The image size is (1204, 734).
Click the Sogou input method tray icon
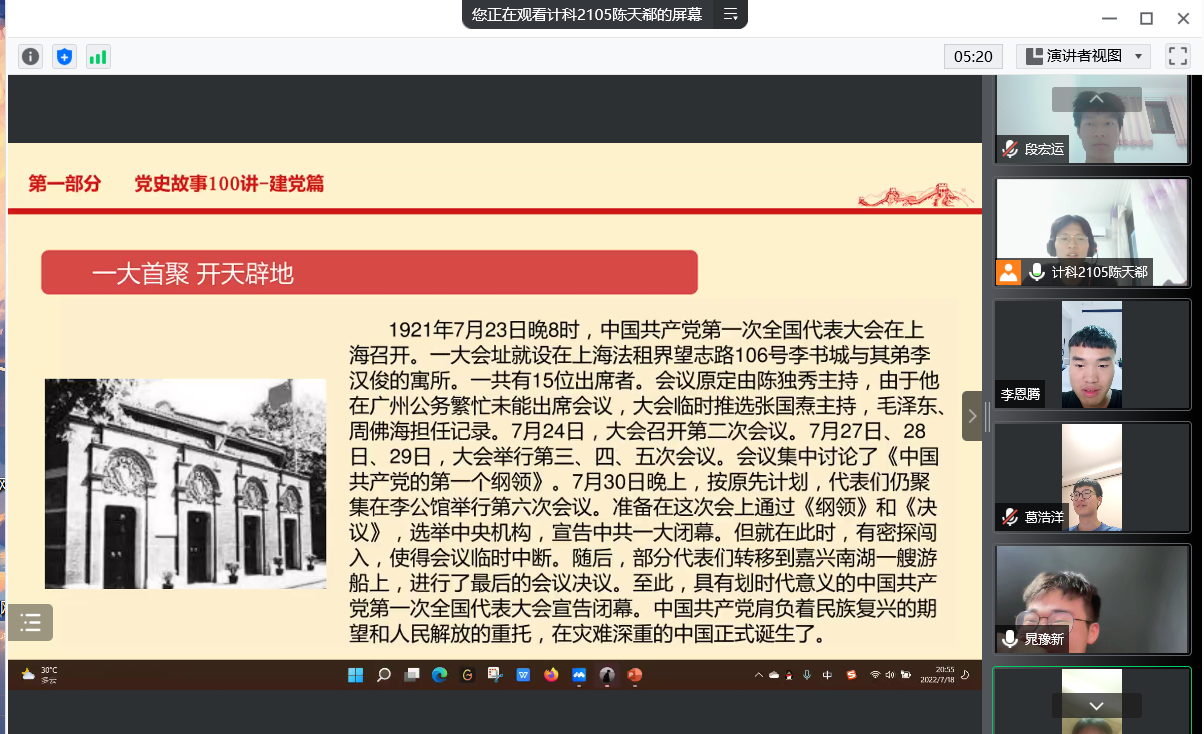click(x=851, y=675)
